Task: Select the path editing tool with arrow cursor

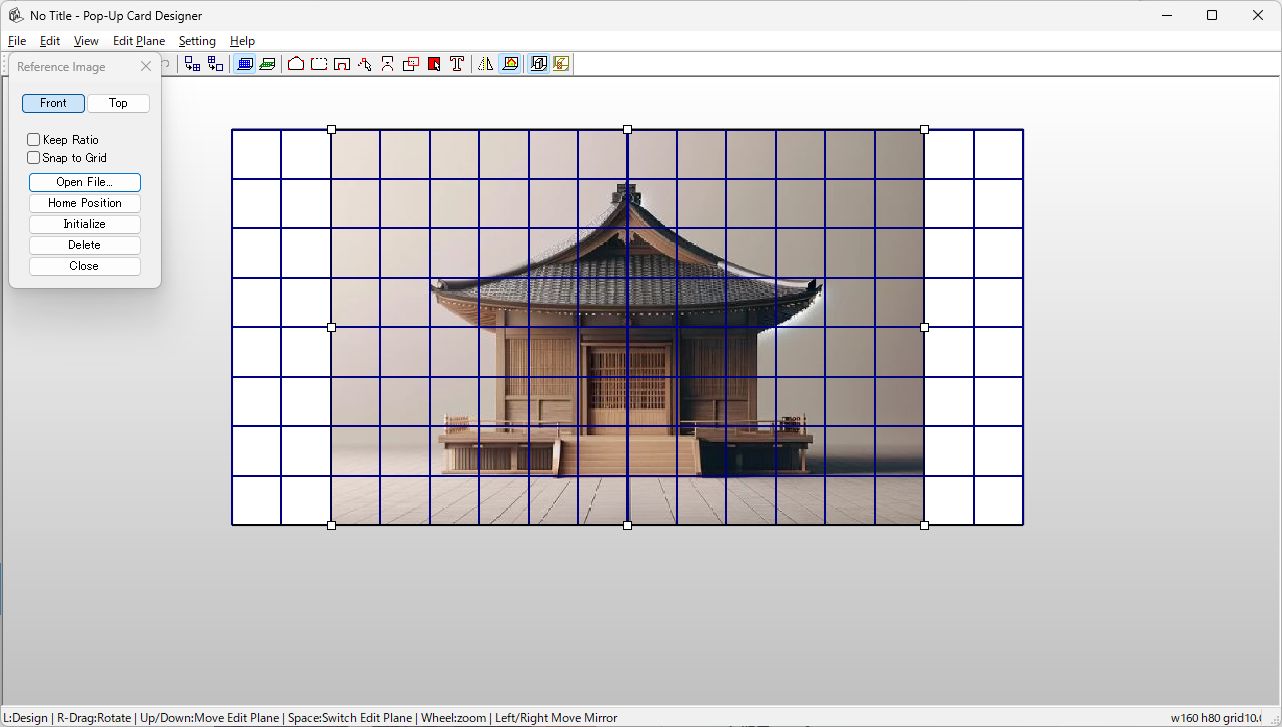Action: (x=364, y=63)
